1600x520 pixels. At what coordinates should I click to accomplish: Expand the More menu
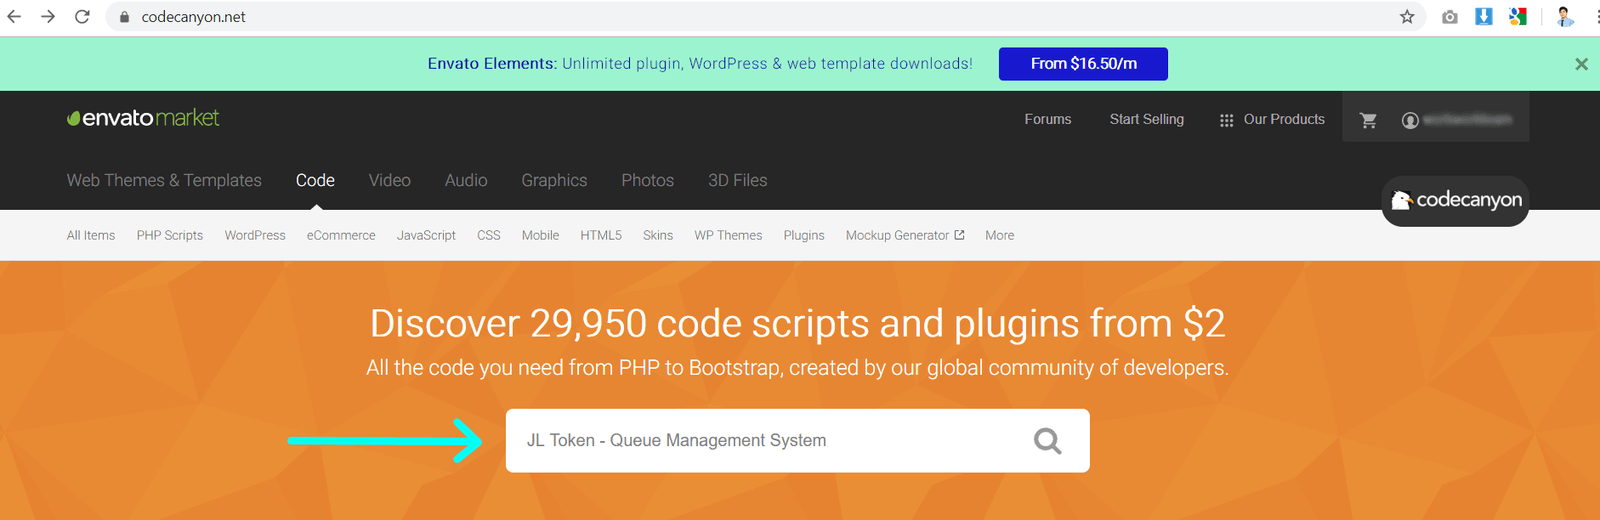click(x=999, y=235)
